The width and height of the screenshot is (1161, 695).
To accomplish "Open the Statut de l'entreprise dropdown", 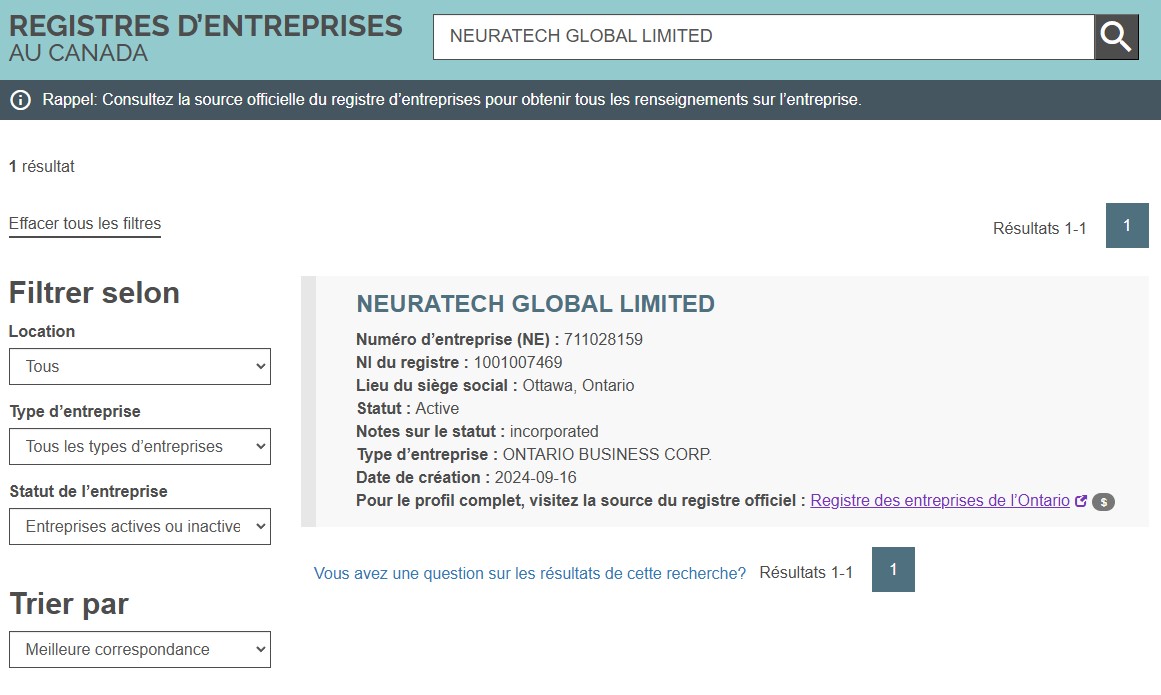I will pyautogui.click(x=140, y=526).
